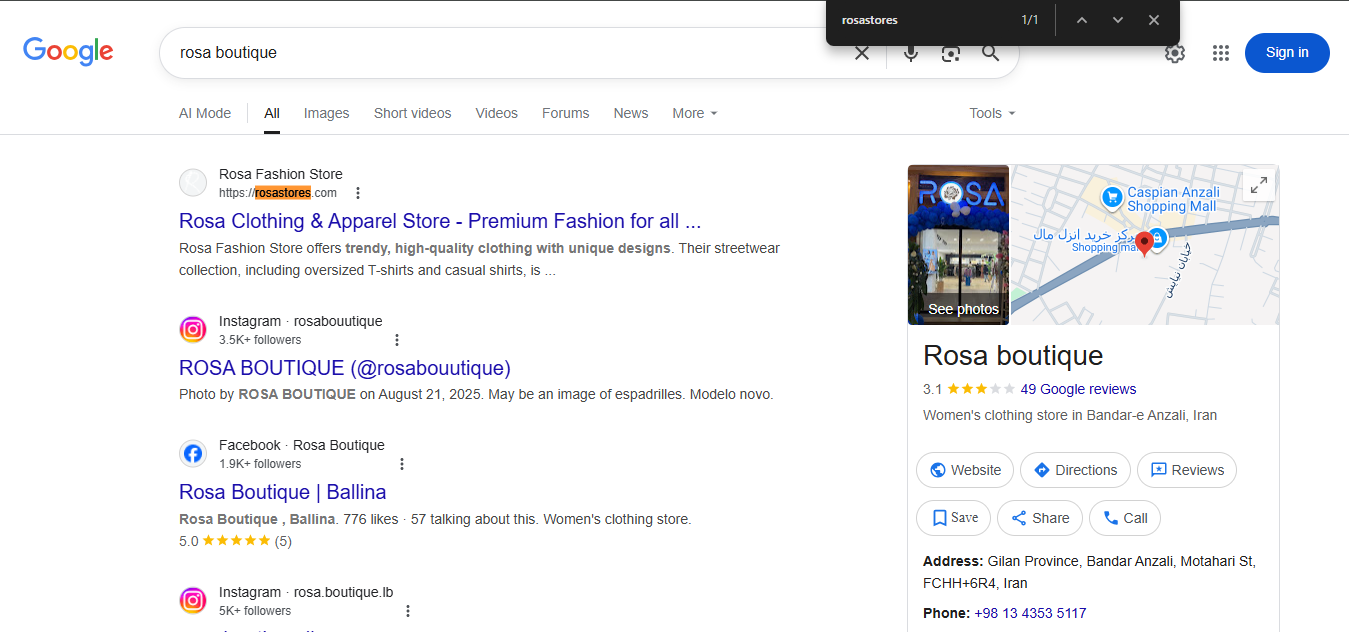
Task: Switch to the Images tab
Action: [x=326, y=113]
